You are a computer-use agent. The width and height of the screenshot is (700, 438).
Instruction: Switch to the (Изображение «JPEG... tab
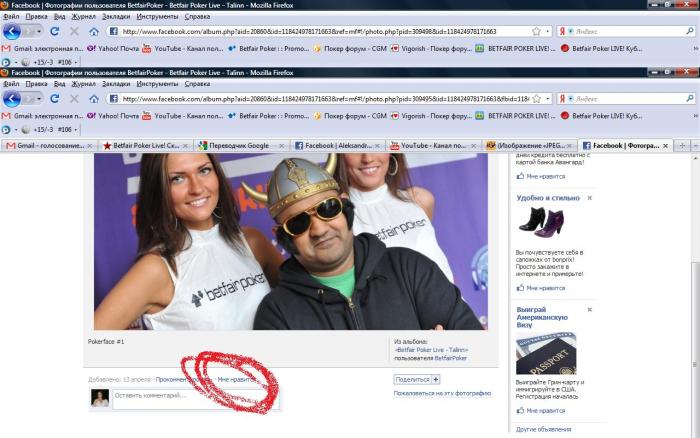tap(530, 146)
